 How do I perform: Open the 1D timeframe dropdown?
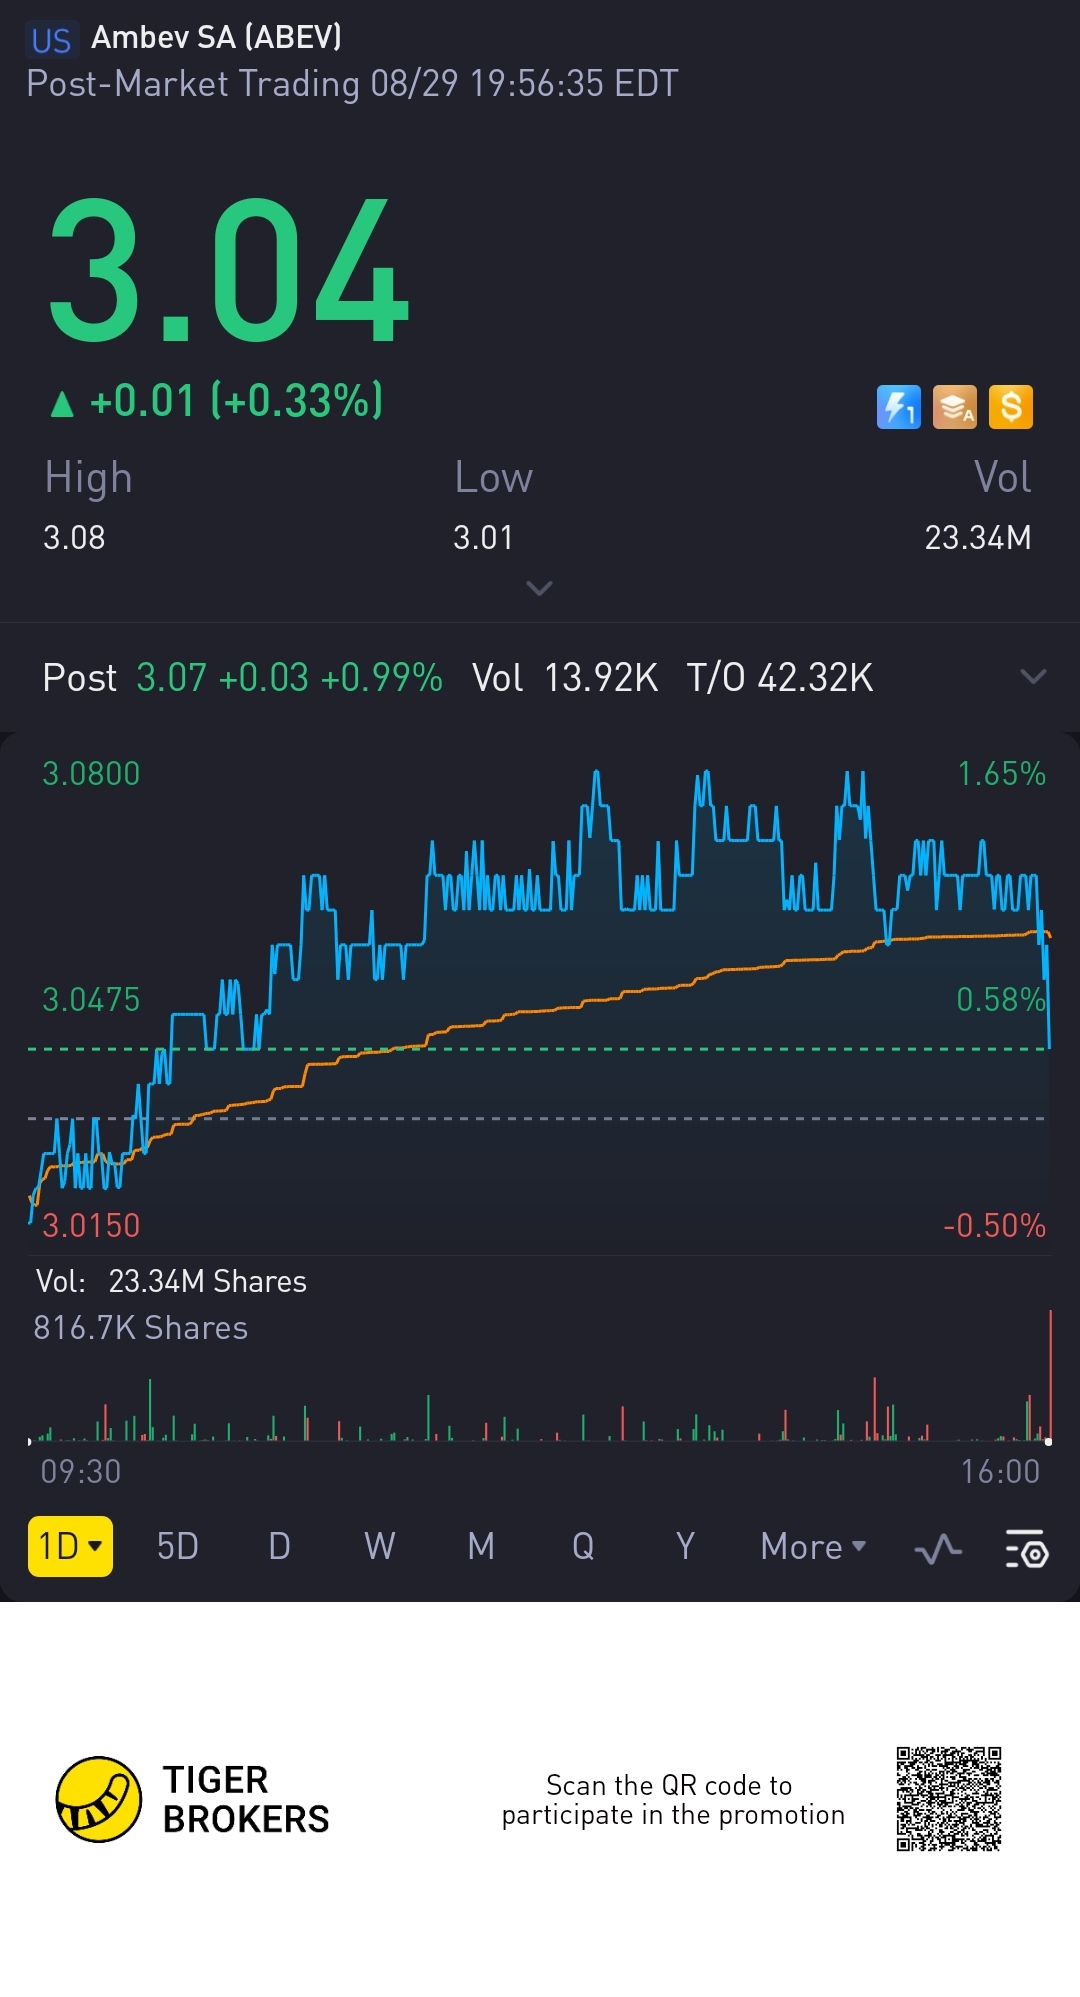[x=70, y=1546]
